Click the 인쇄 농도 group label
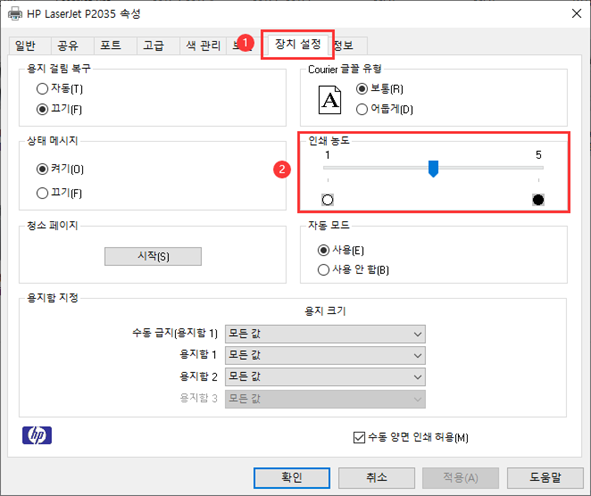The image size is (591, 496). (x=329, y=141)
